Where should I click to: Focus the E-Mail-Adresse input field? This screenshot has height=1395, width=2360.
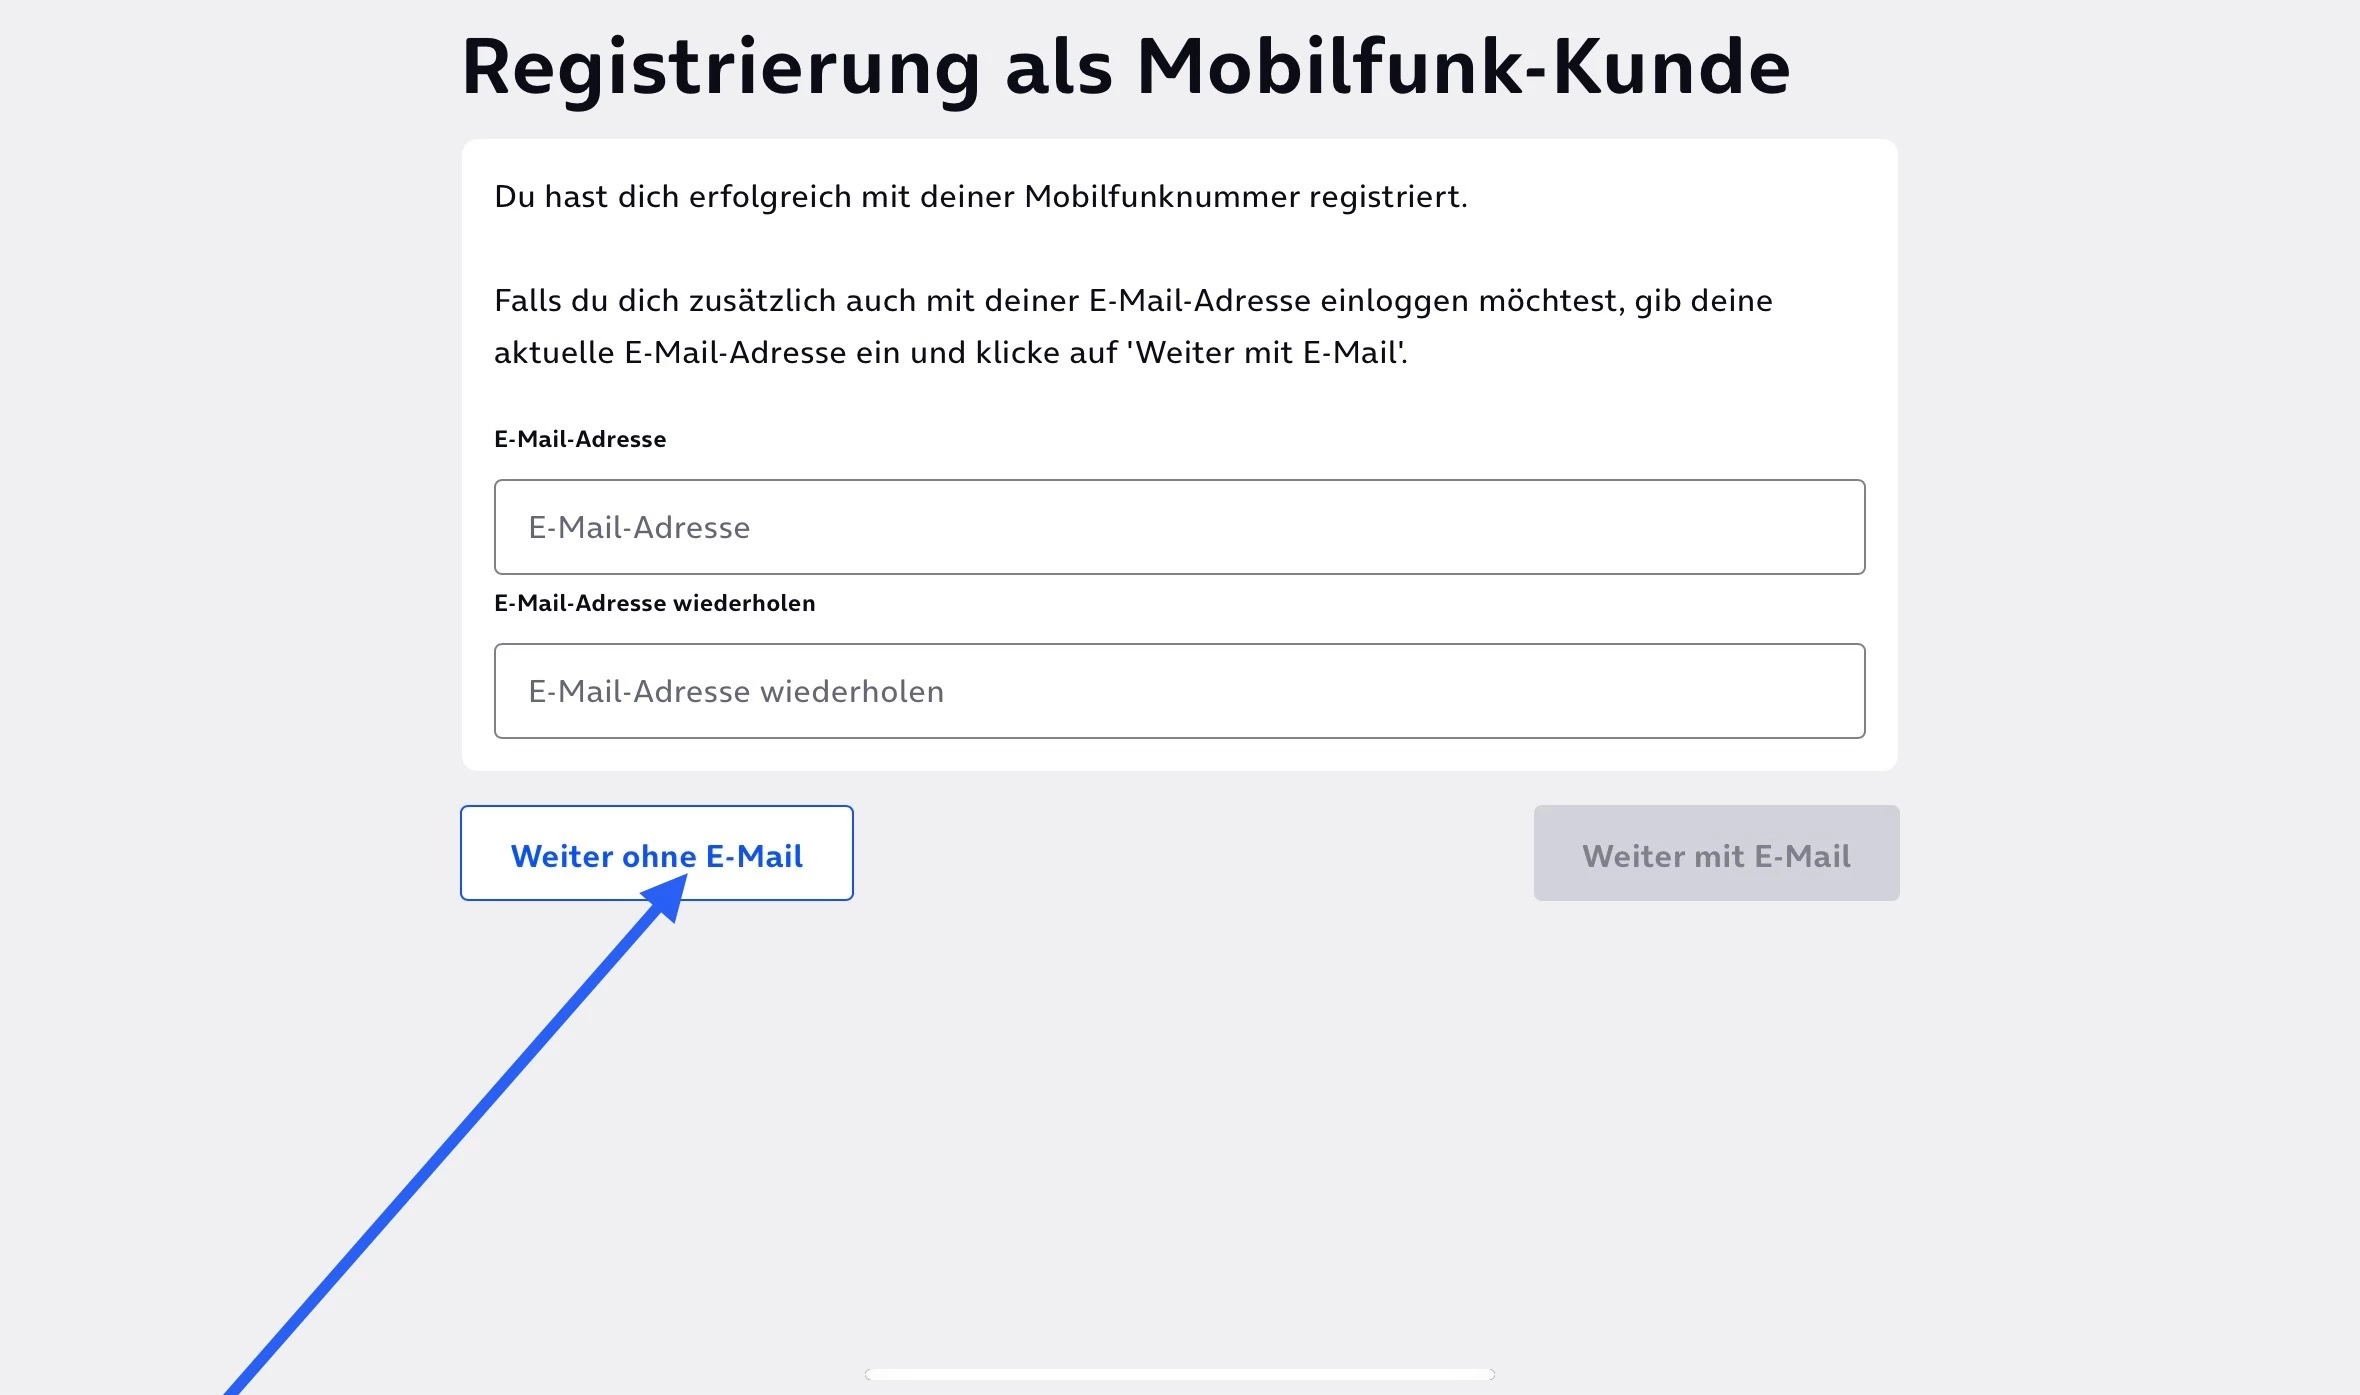click(x=1179, y=527)
